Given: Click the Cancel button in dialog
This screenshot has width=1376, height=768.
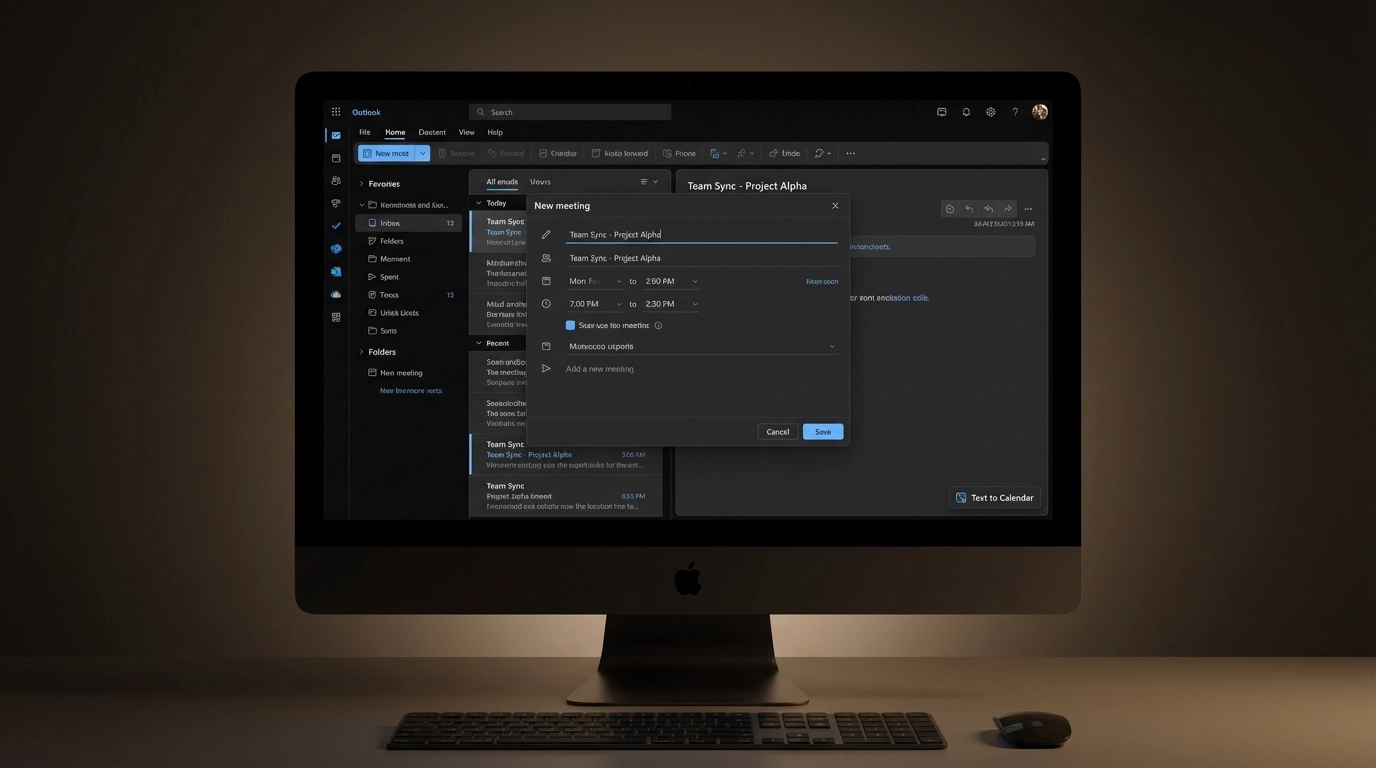Looking at the screenshot, I should (778, 432).
